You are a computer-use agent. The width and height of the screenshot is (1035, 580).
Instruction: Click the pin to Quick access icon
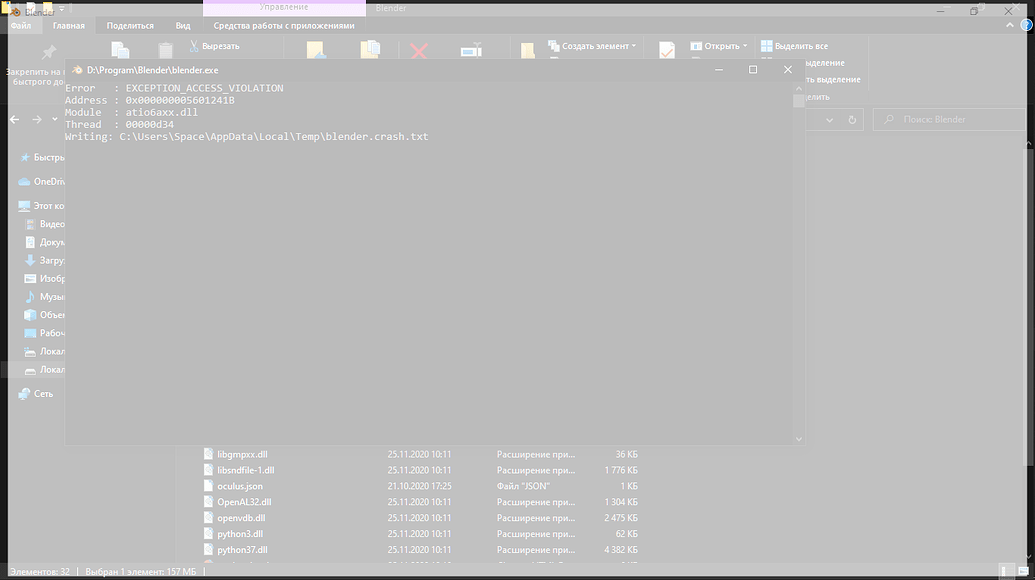[48, 51]
